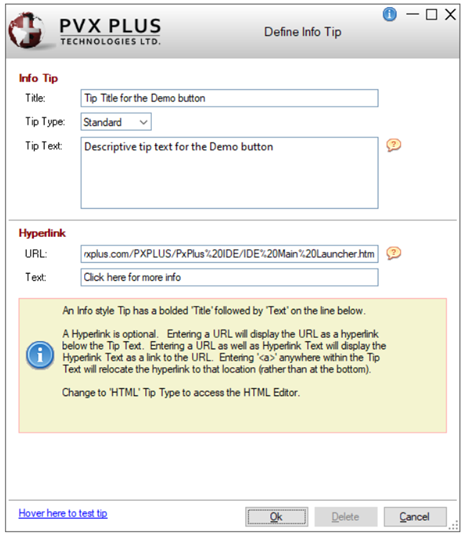The width and height of the screenshot is (464, 535).
Task: Click inside the Tip Text box
Action: [x=229, y=173]
